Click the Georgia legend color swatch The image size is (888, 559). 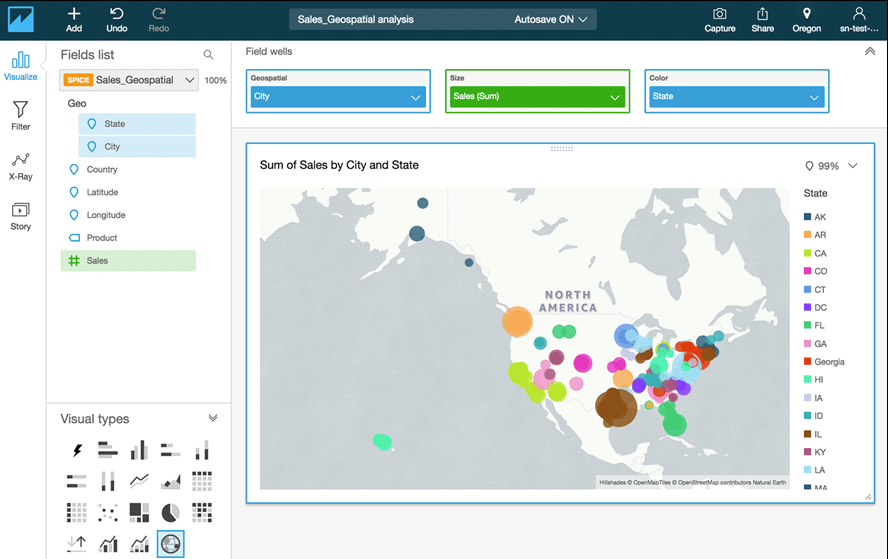808,361
